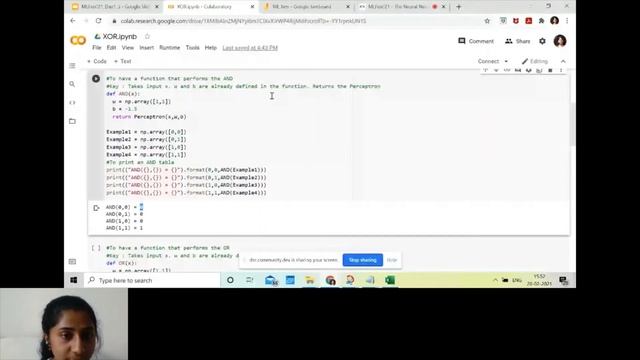
Task: Click the XOR.ipynb notebook title
Action: (x=120, y=37)
